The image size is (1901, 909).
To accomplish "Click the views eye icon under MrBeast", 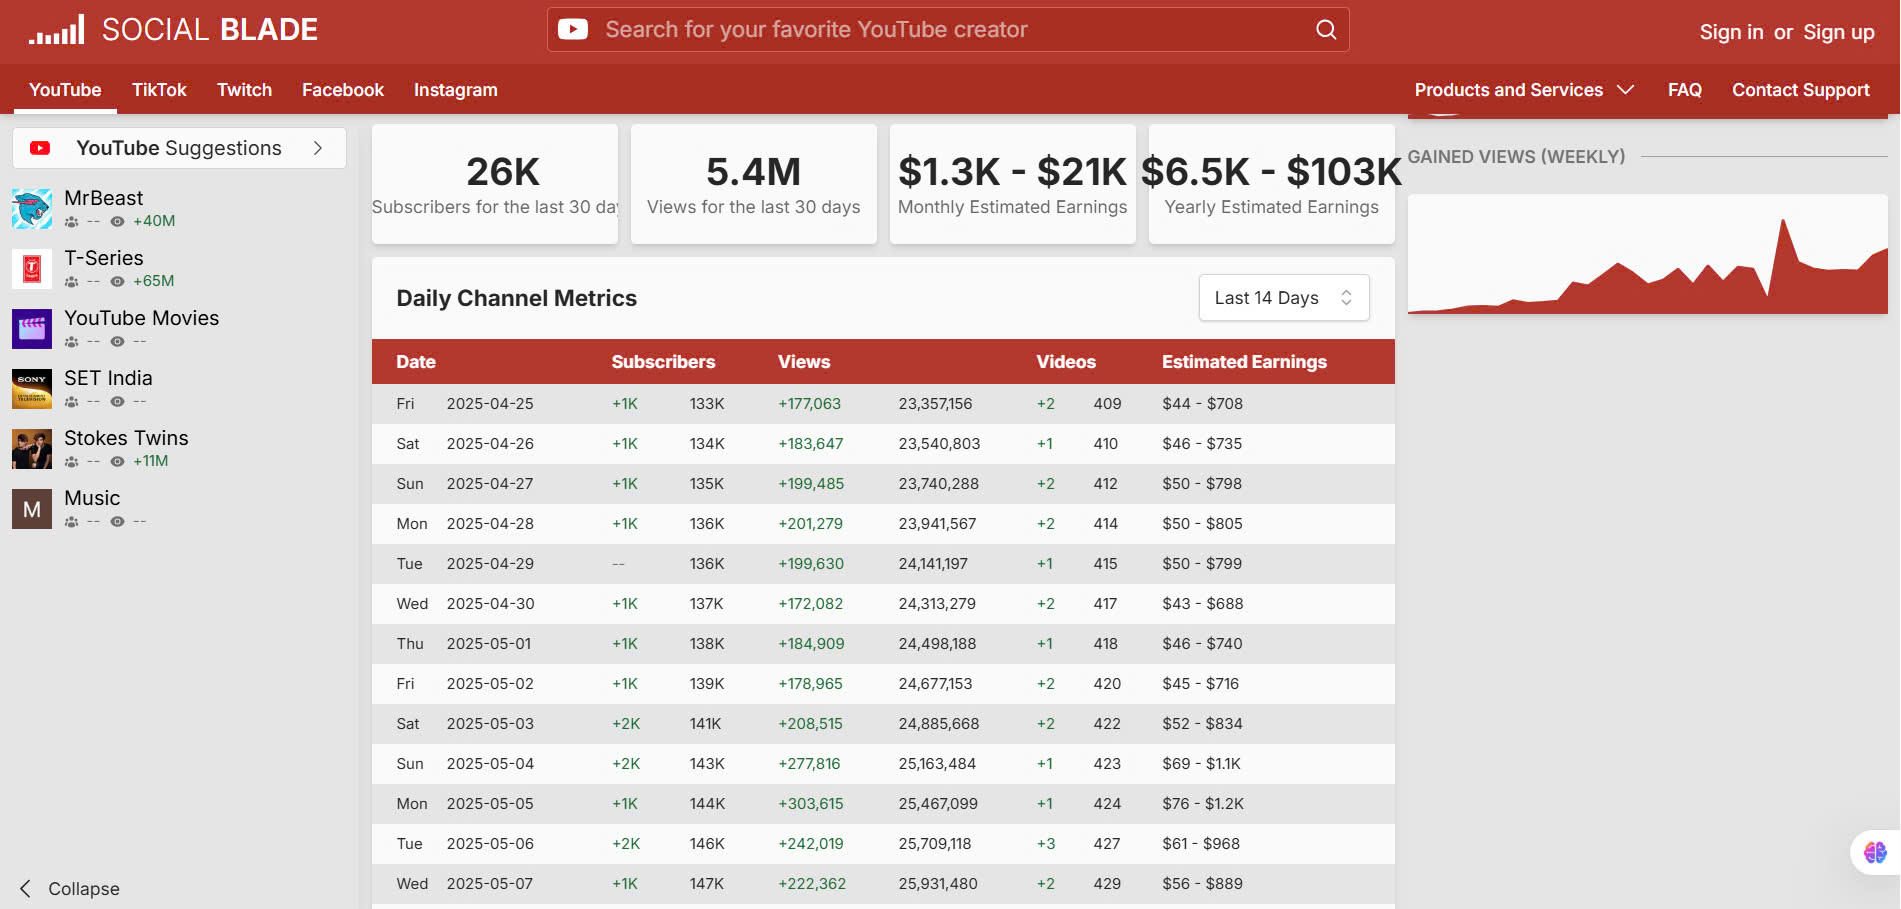I will (x=117, y=221).
